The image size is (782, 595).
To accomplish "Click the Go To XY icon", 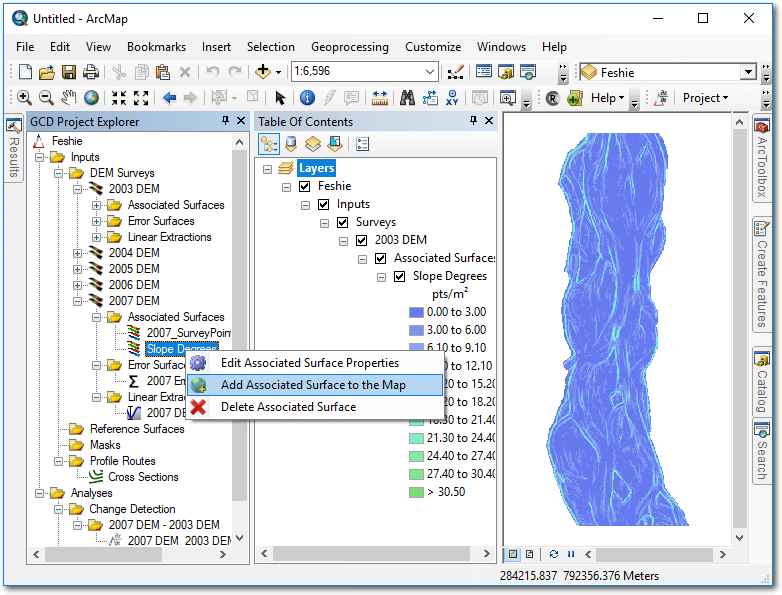I will pos(452,98).
